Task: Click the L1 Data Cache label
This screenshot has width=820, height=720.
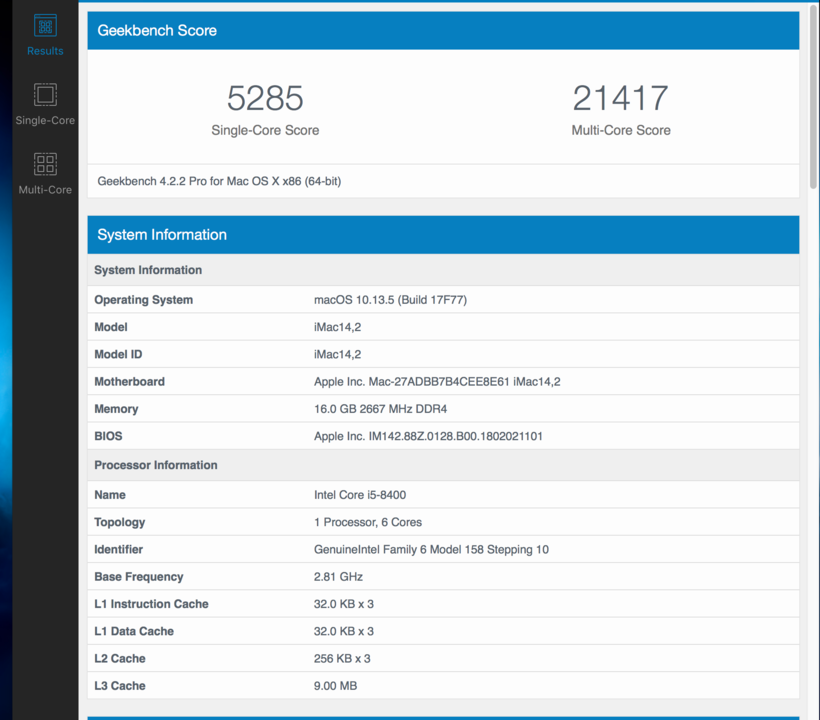Action: (x=134, y=631)
